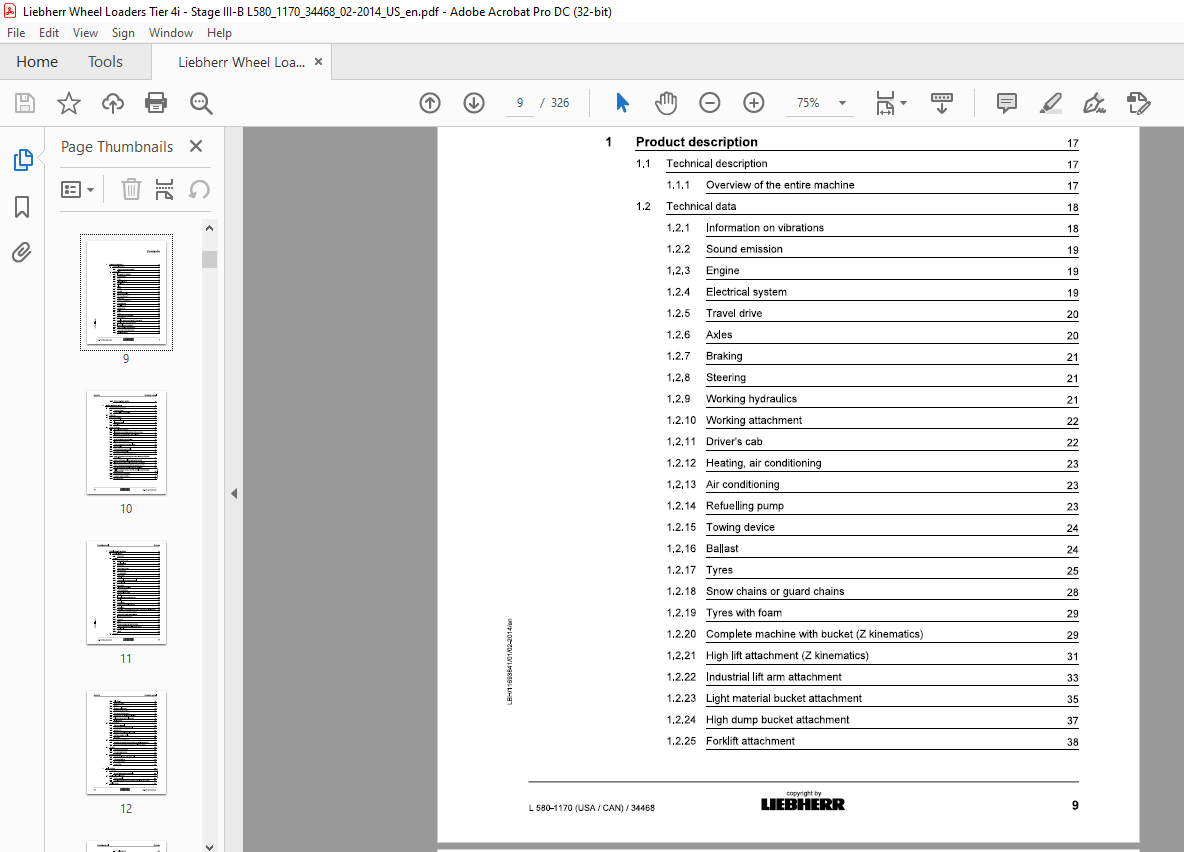Viewport: 1184px width, 852px height.
Task: Follow the Technical data contents link
Action: pyautogui.click(x=701, y=206)
